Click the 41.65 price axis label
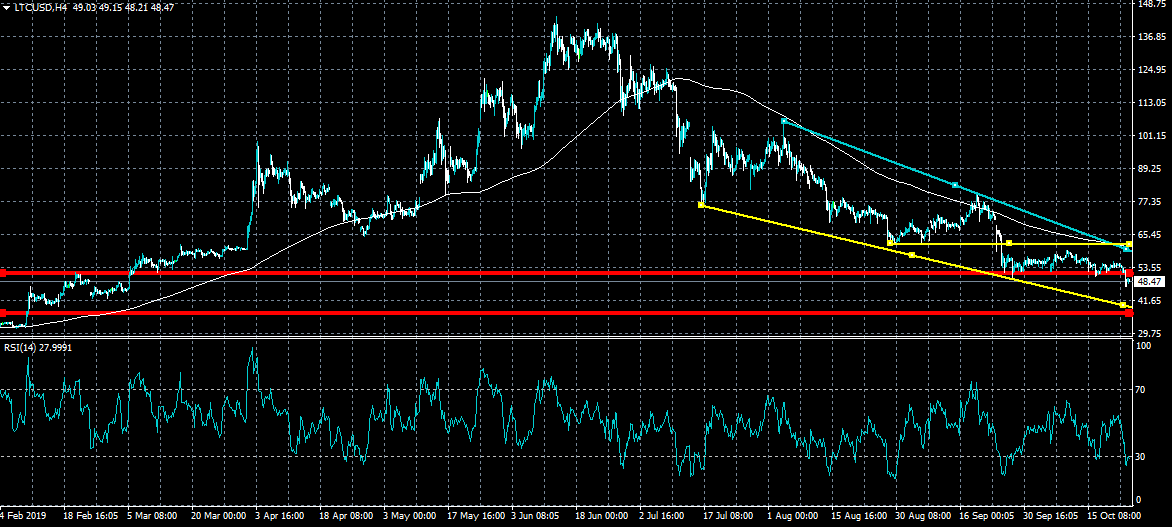 [1151, 301]
